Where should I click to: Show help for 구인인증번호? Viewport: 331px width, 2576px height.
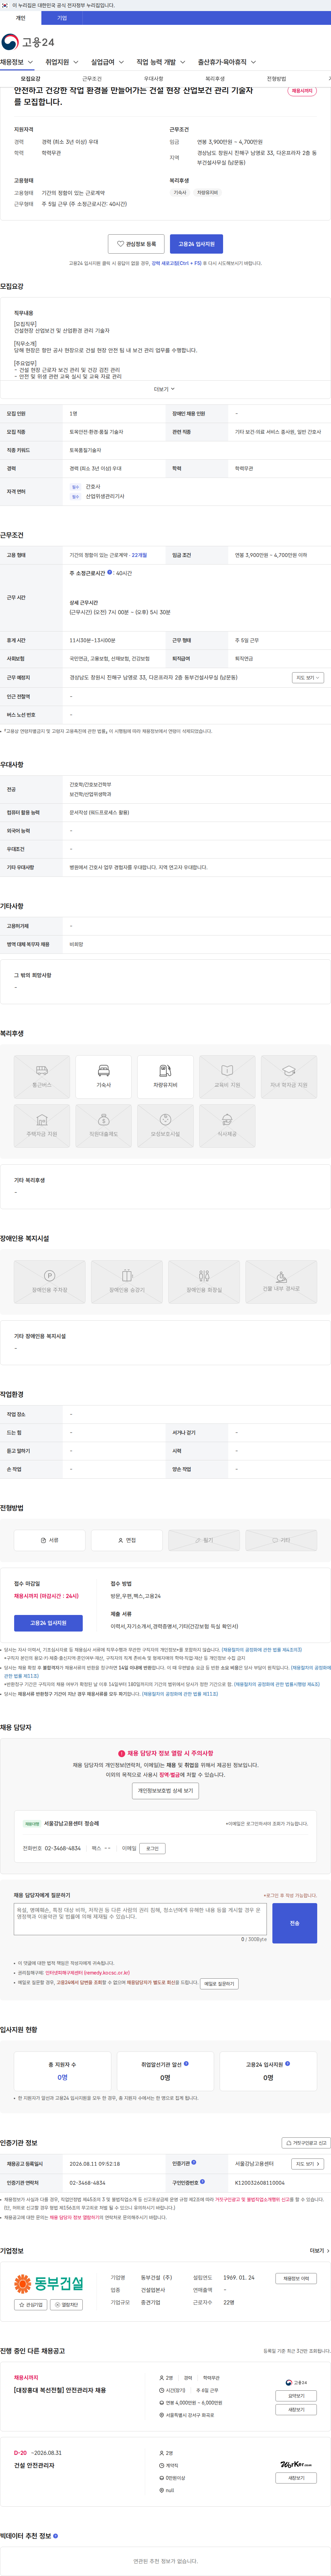coord(202,2182)
